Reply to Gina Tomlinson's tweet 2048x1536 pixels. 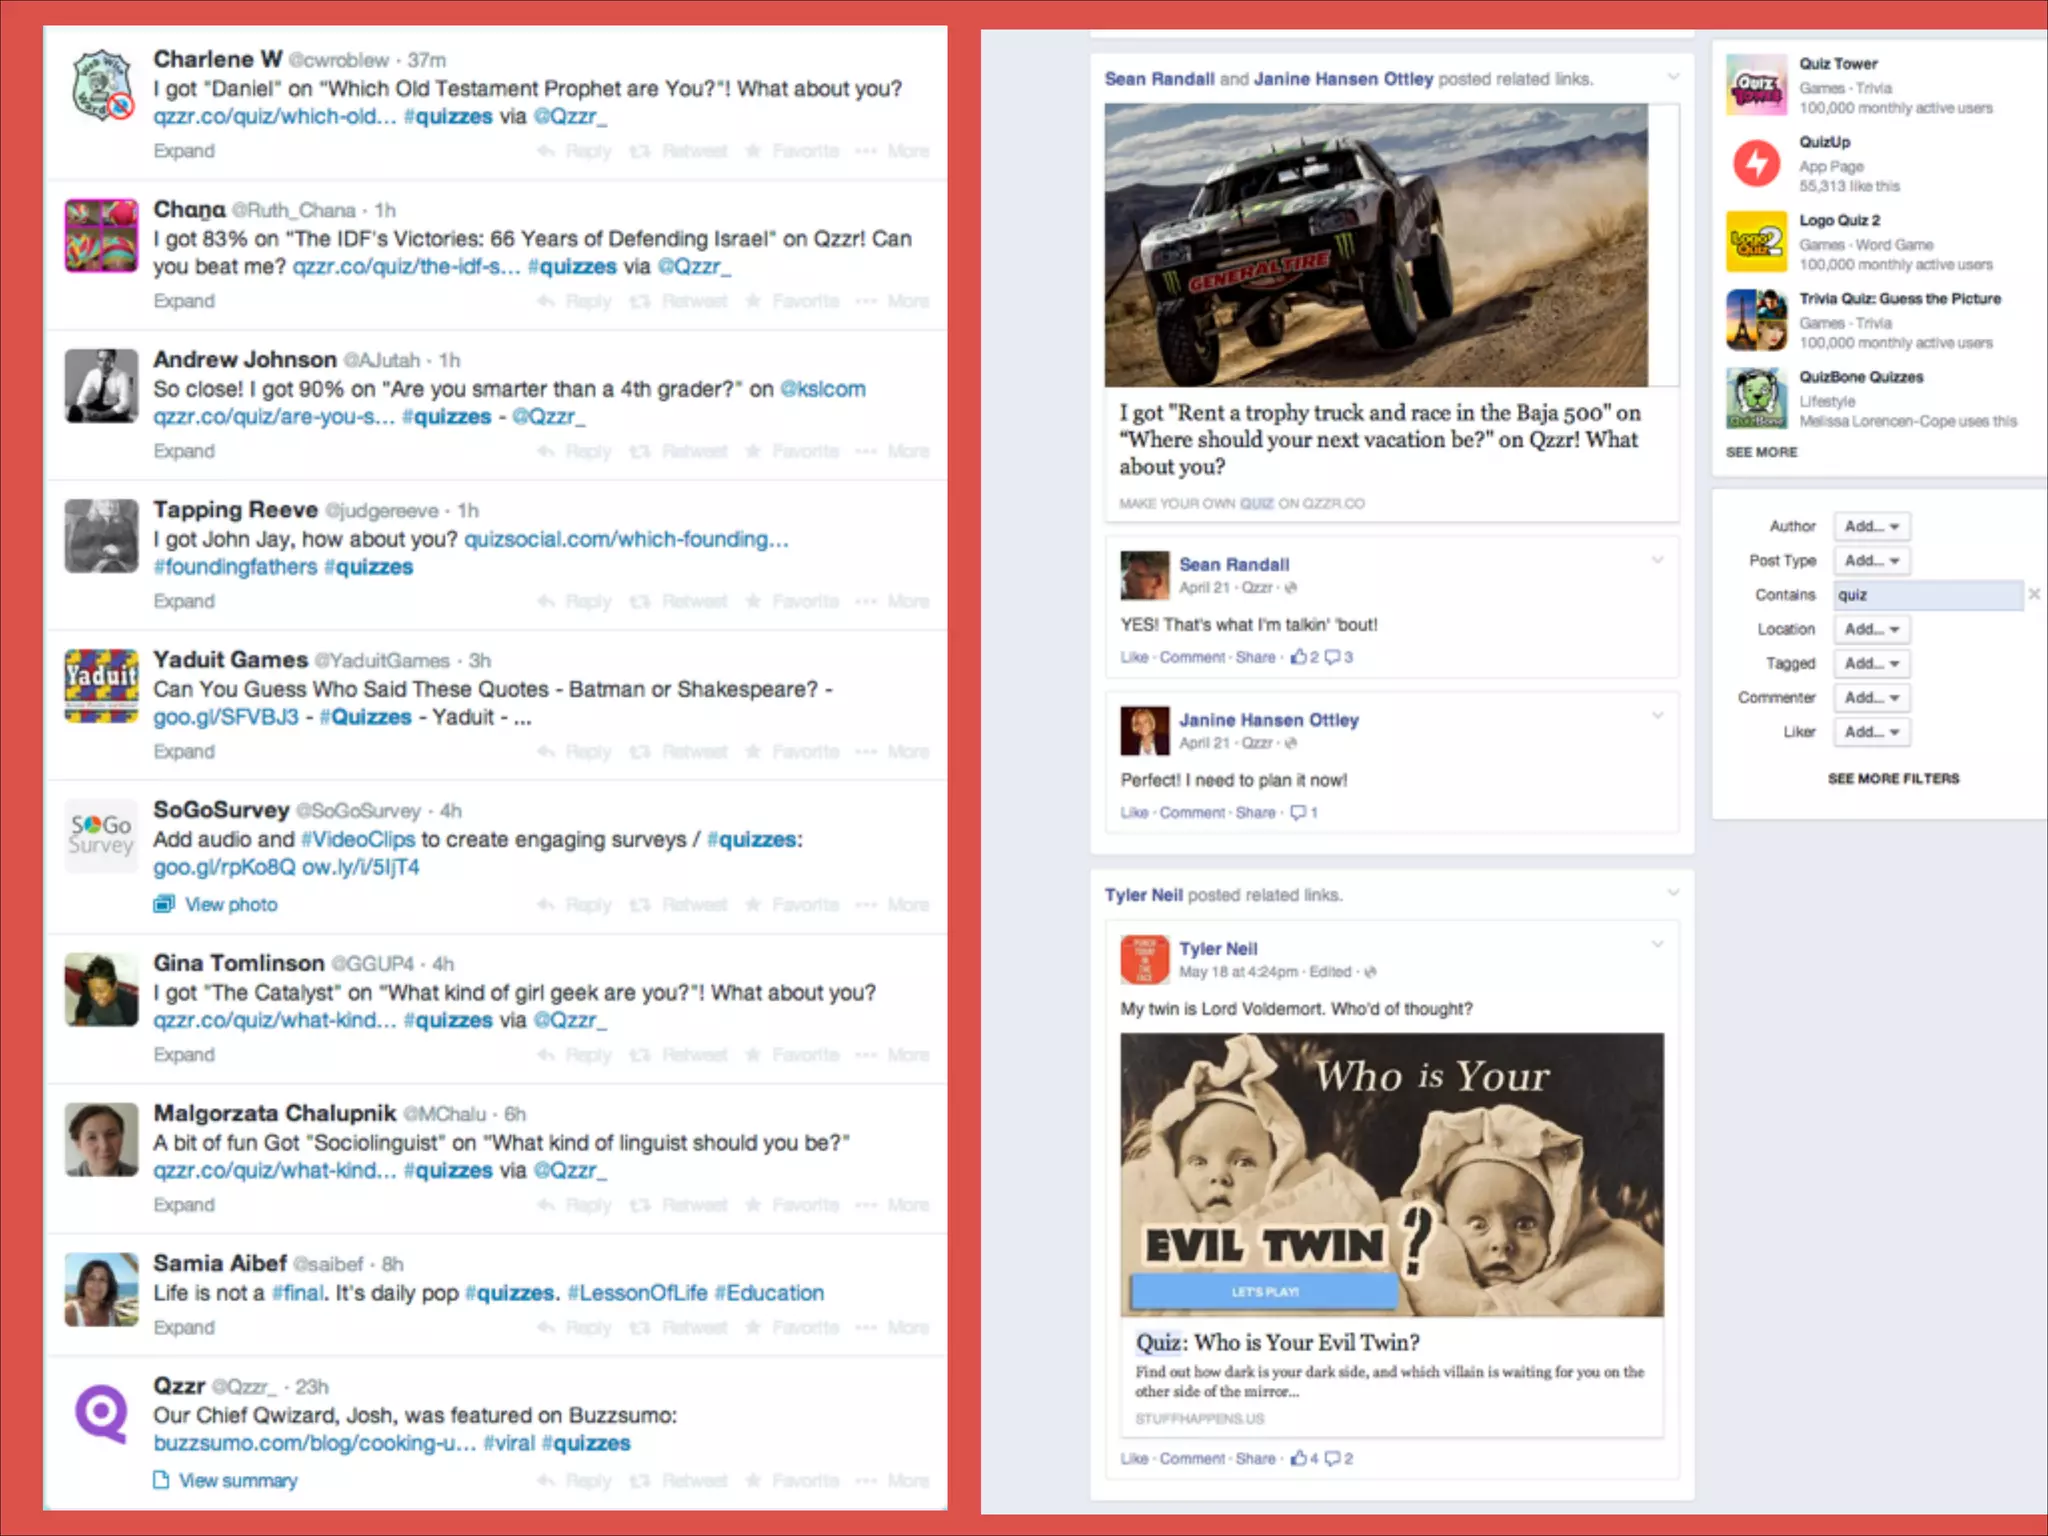point(574,1055)
